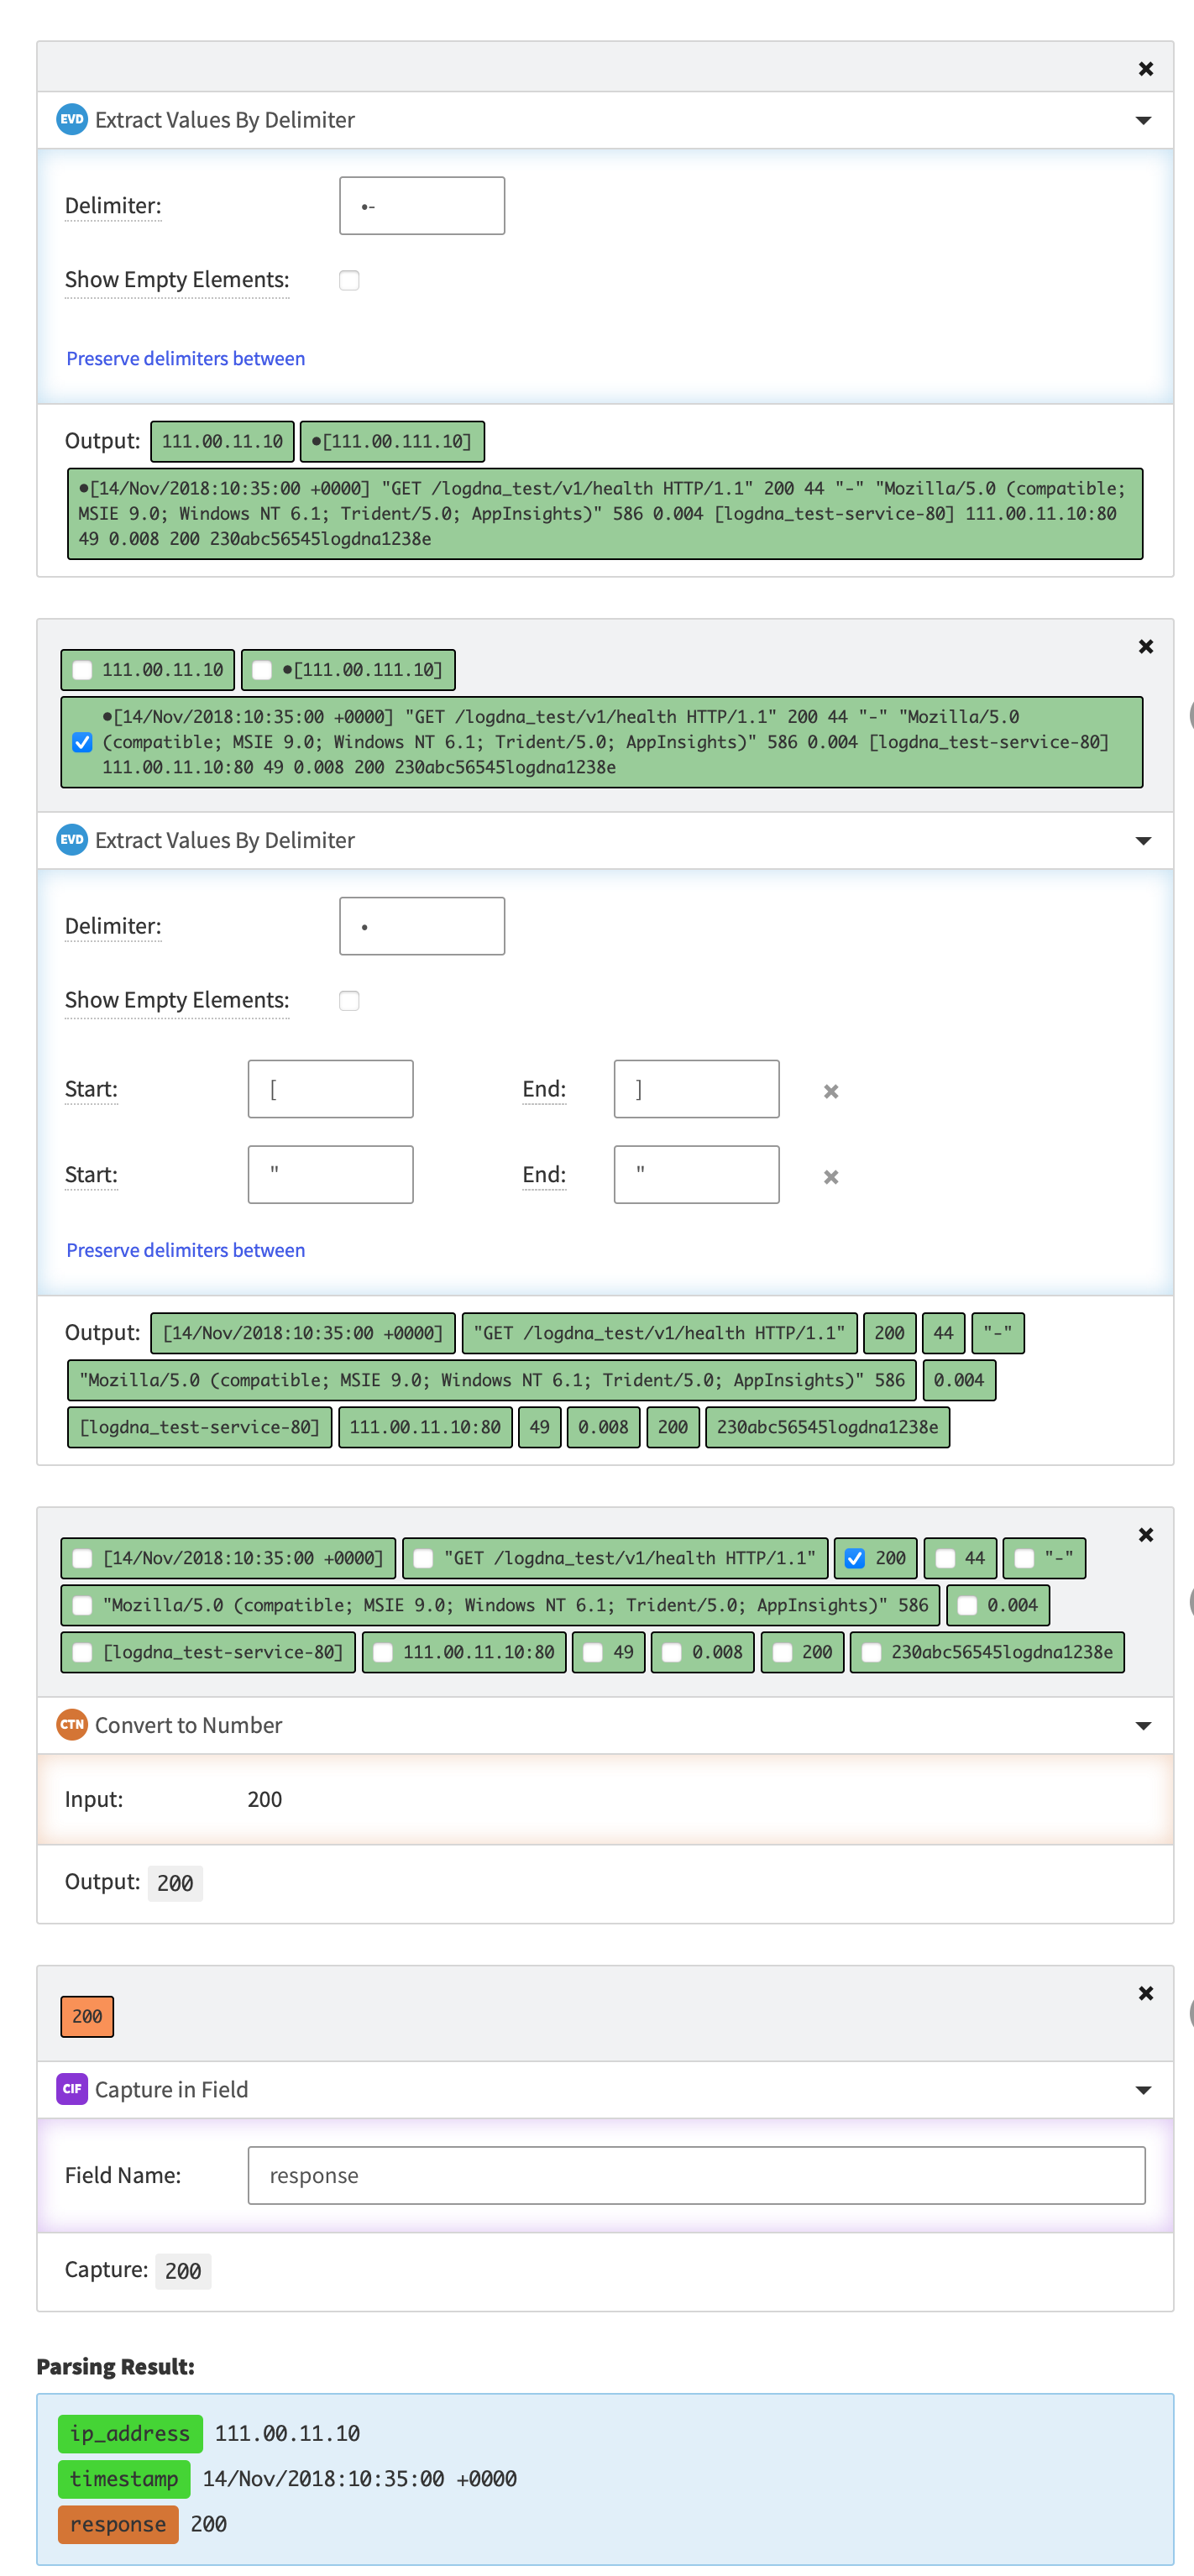Tick the 0.004 value checkbox
Image resolution: width=1194 pixels, height=2576 pixels.
point(967,1605)
